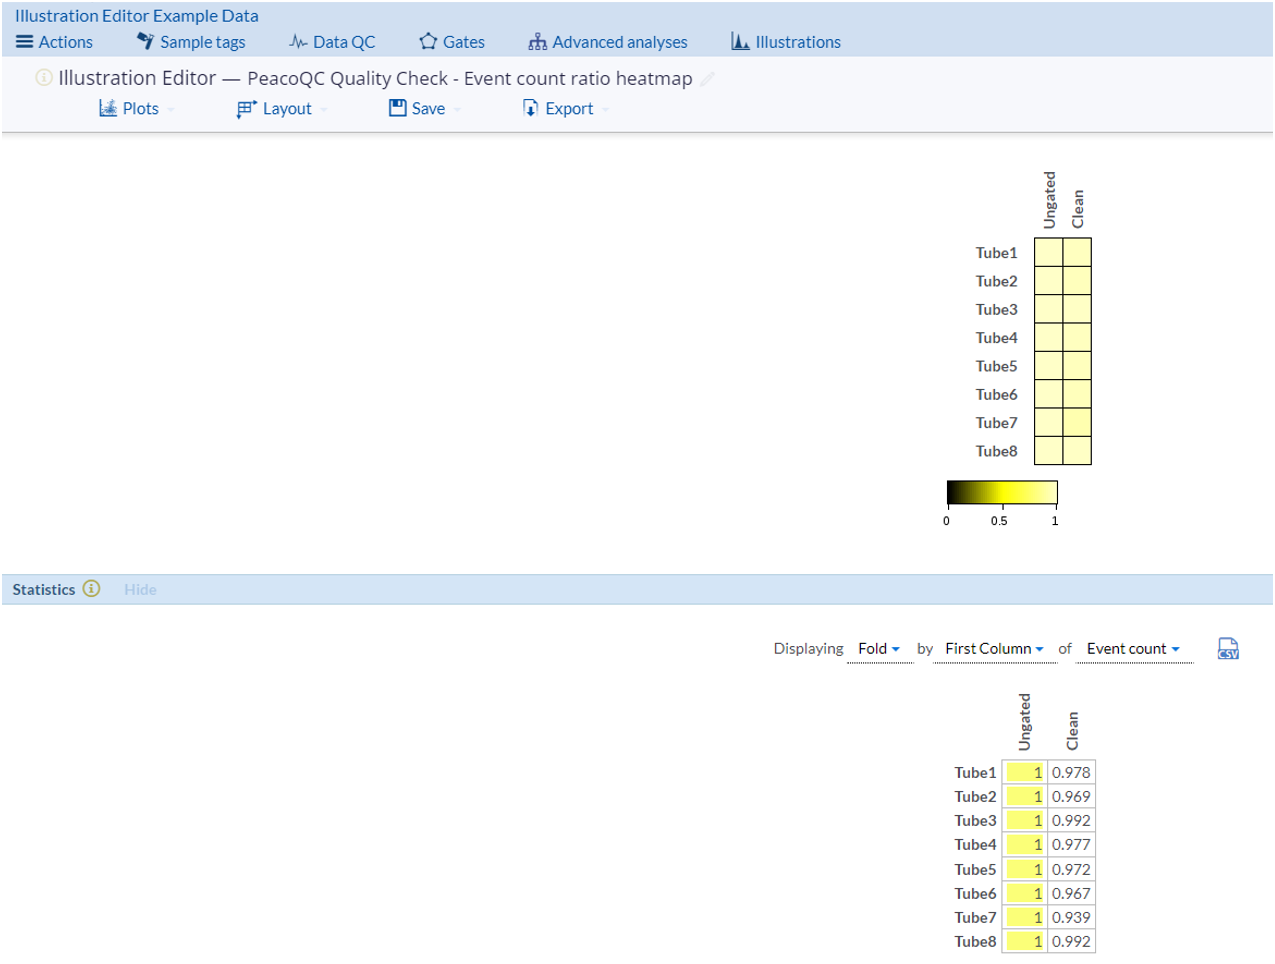Click the heatmap color scale legend bar
This screenshot has height=964, width=1275.
tap(1002, 492)
